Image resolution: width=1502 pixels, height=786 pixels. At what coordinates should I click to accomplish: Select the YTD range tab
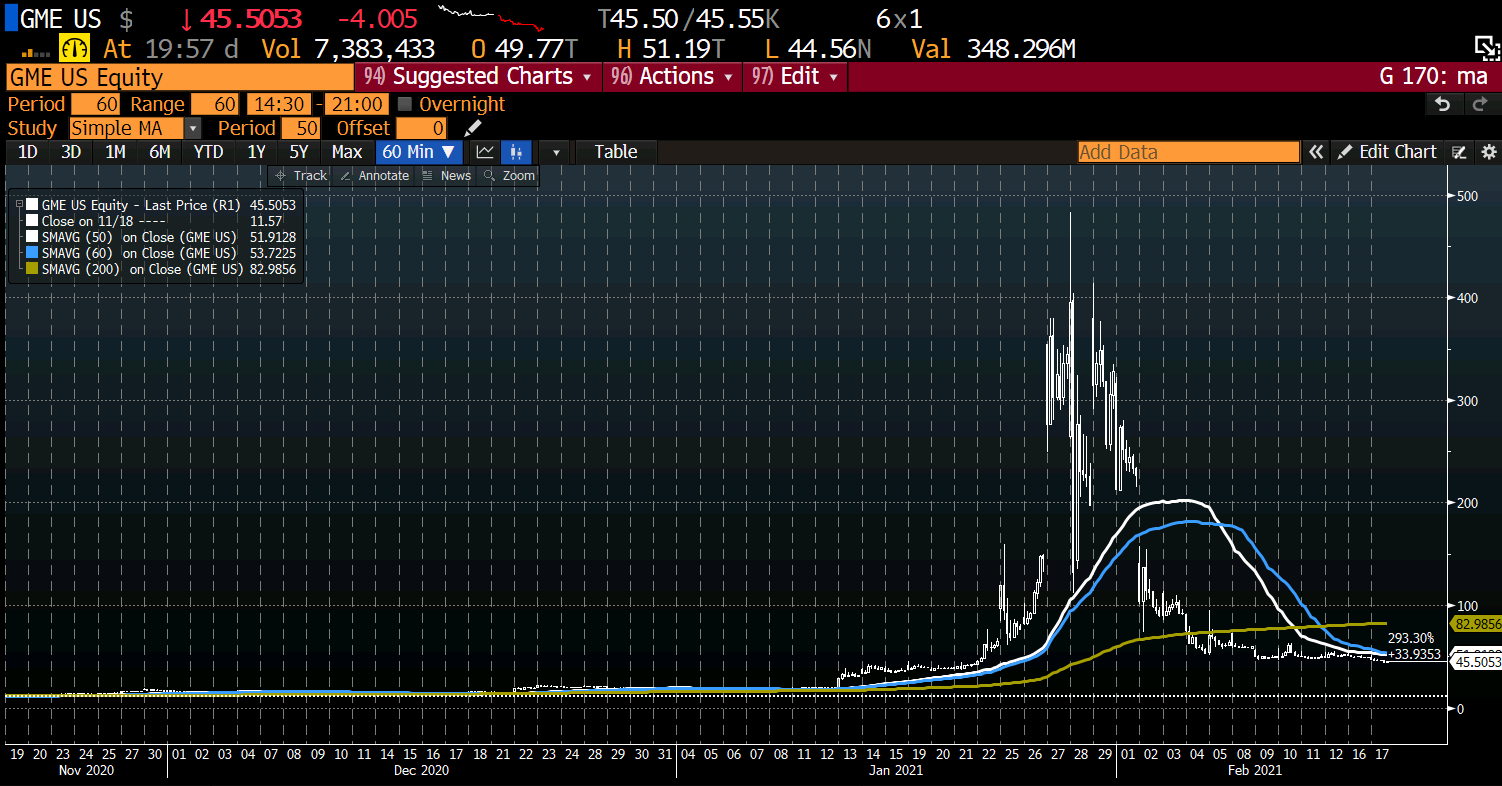tap(208, 152)
